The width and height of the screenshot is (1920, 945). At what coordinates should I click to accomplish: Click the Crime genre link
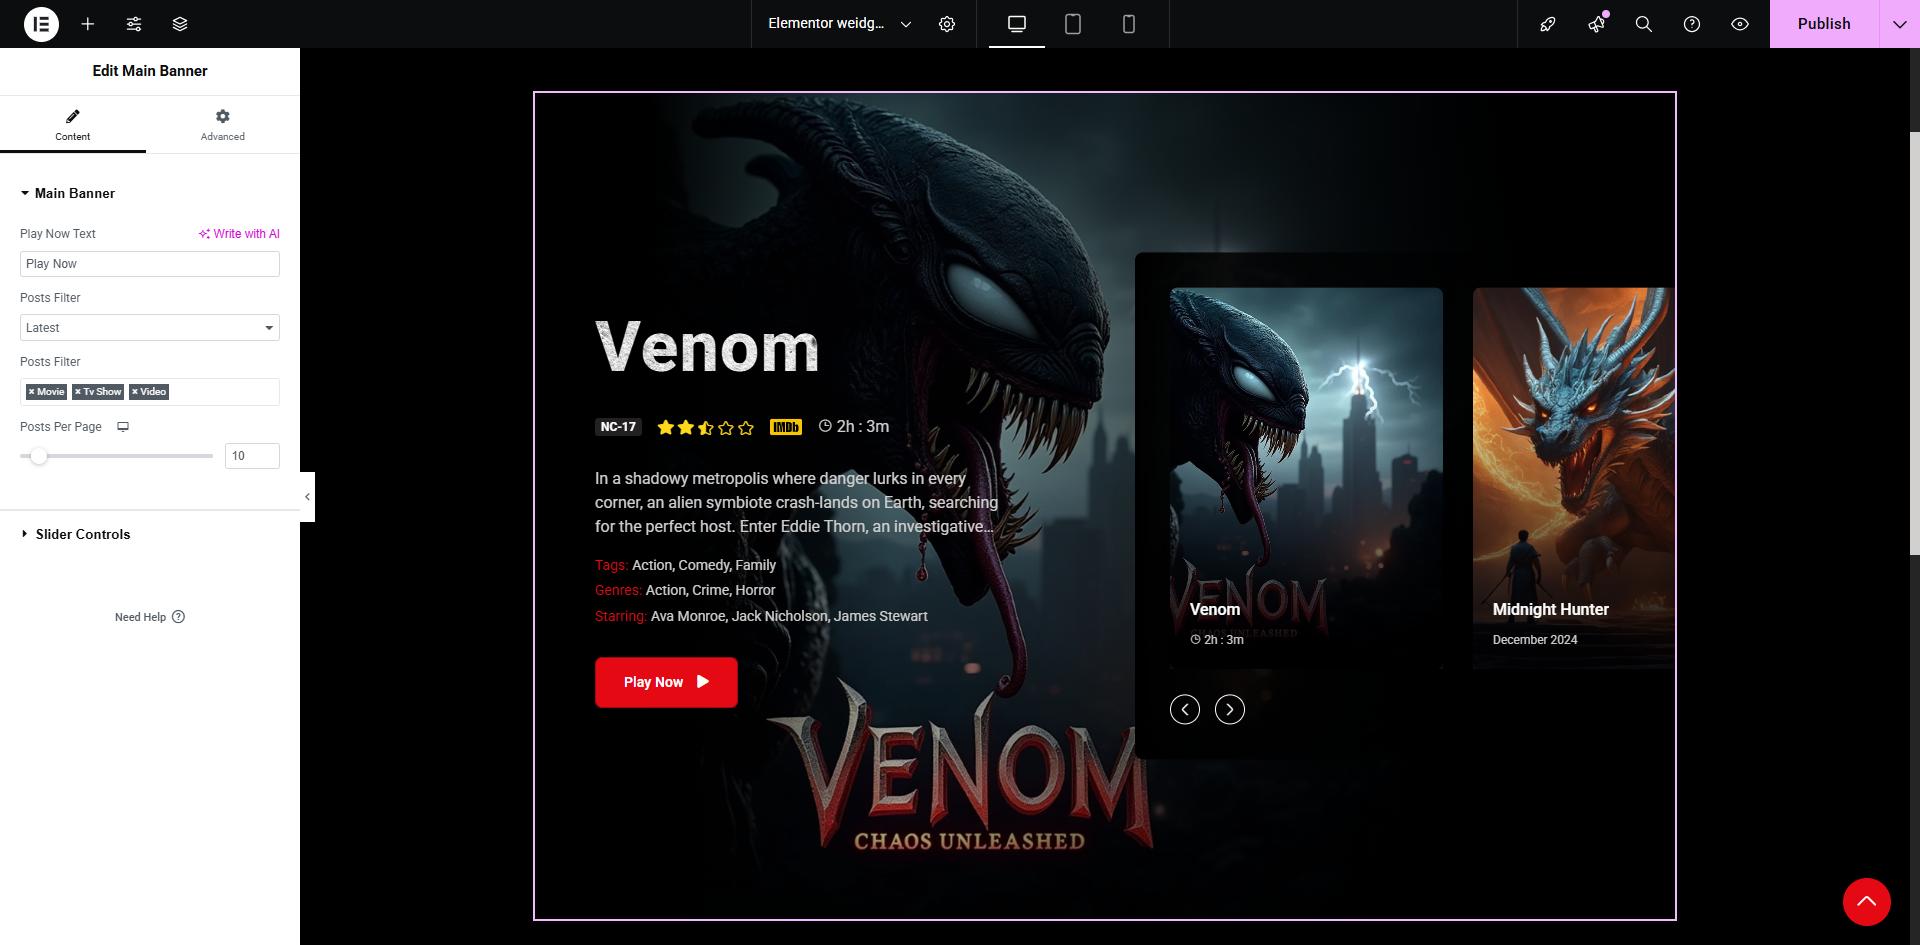[710, 590]
